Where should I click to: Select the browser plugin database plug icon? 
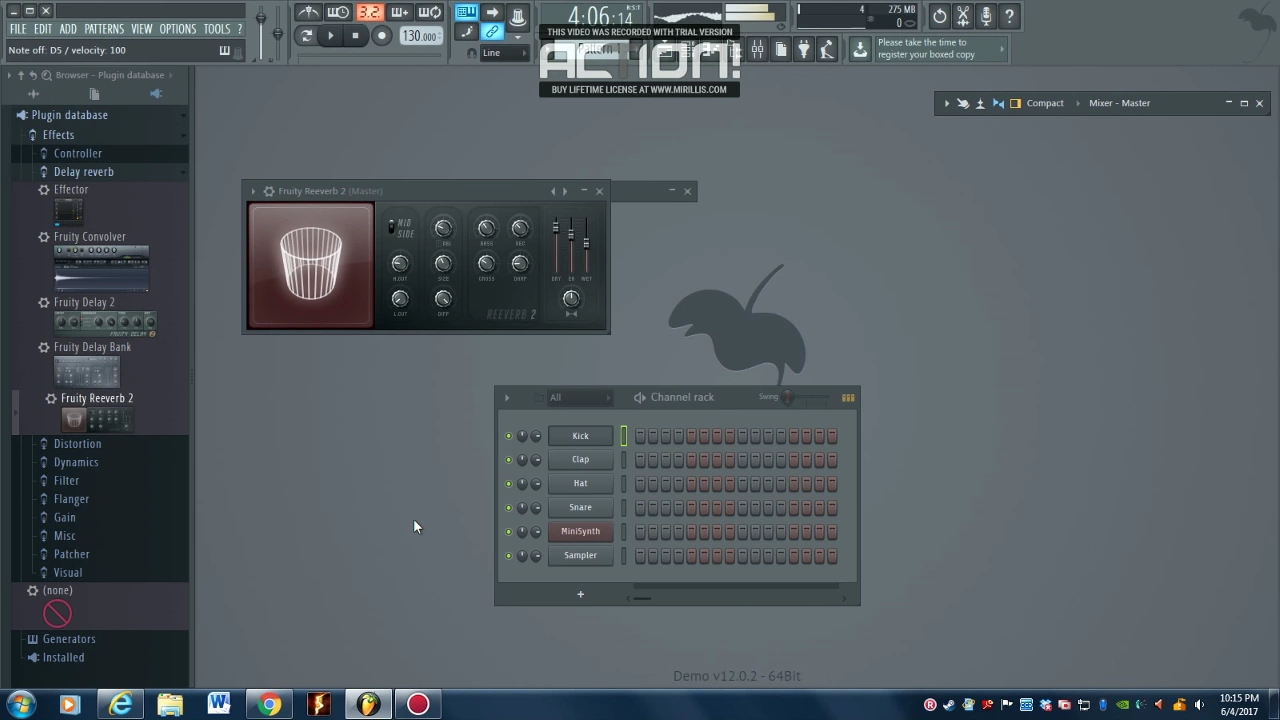pos(156,94)
